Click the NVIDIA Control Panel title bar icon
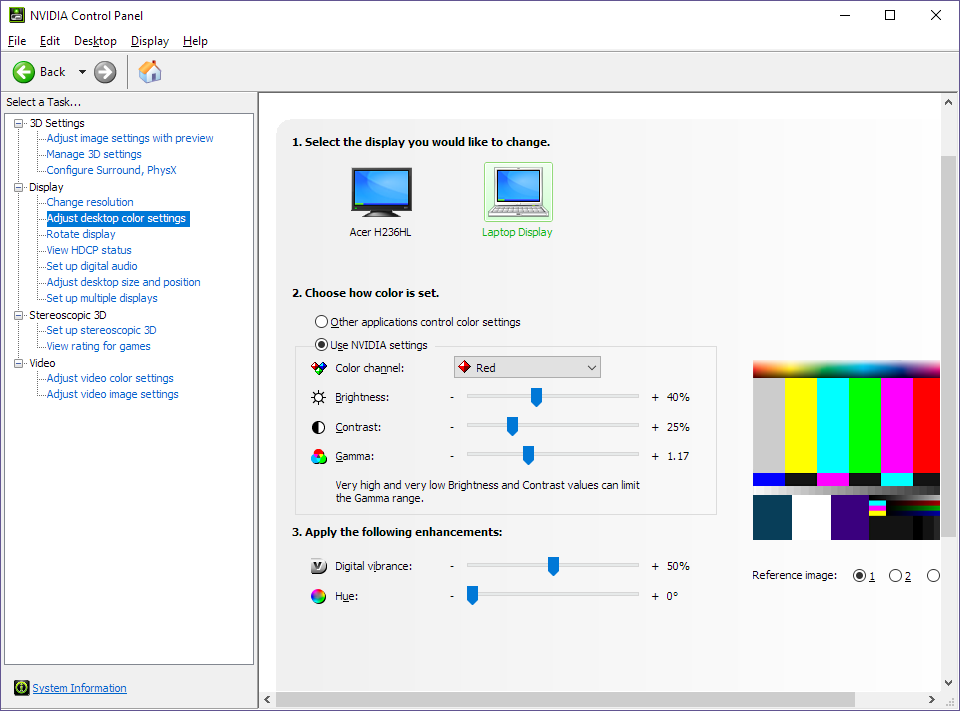 [17, 15]
